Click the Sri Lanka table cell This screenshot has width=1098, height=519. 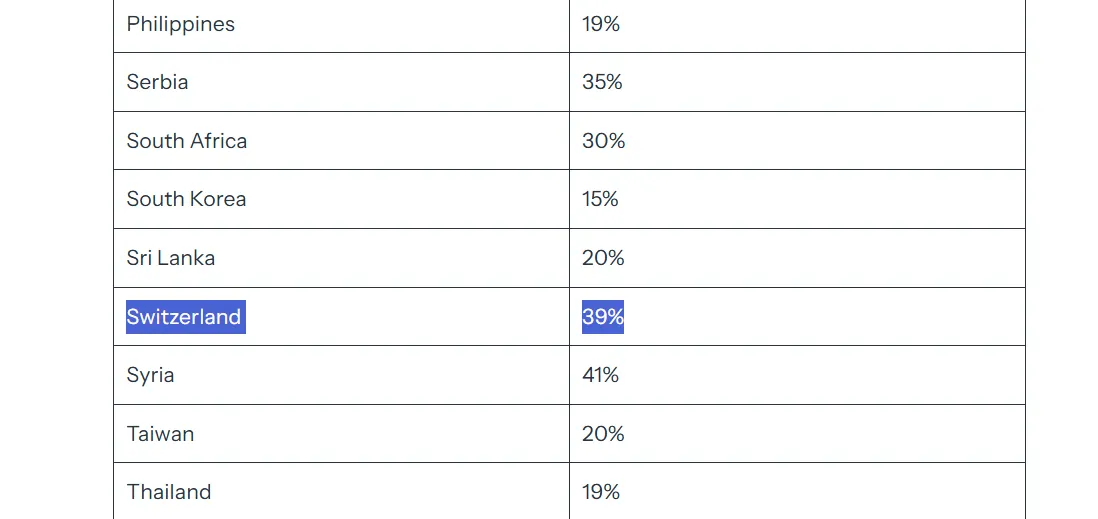tap(171, 258)
